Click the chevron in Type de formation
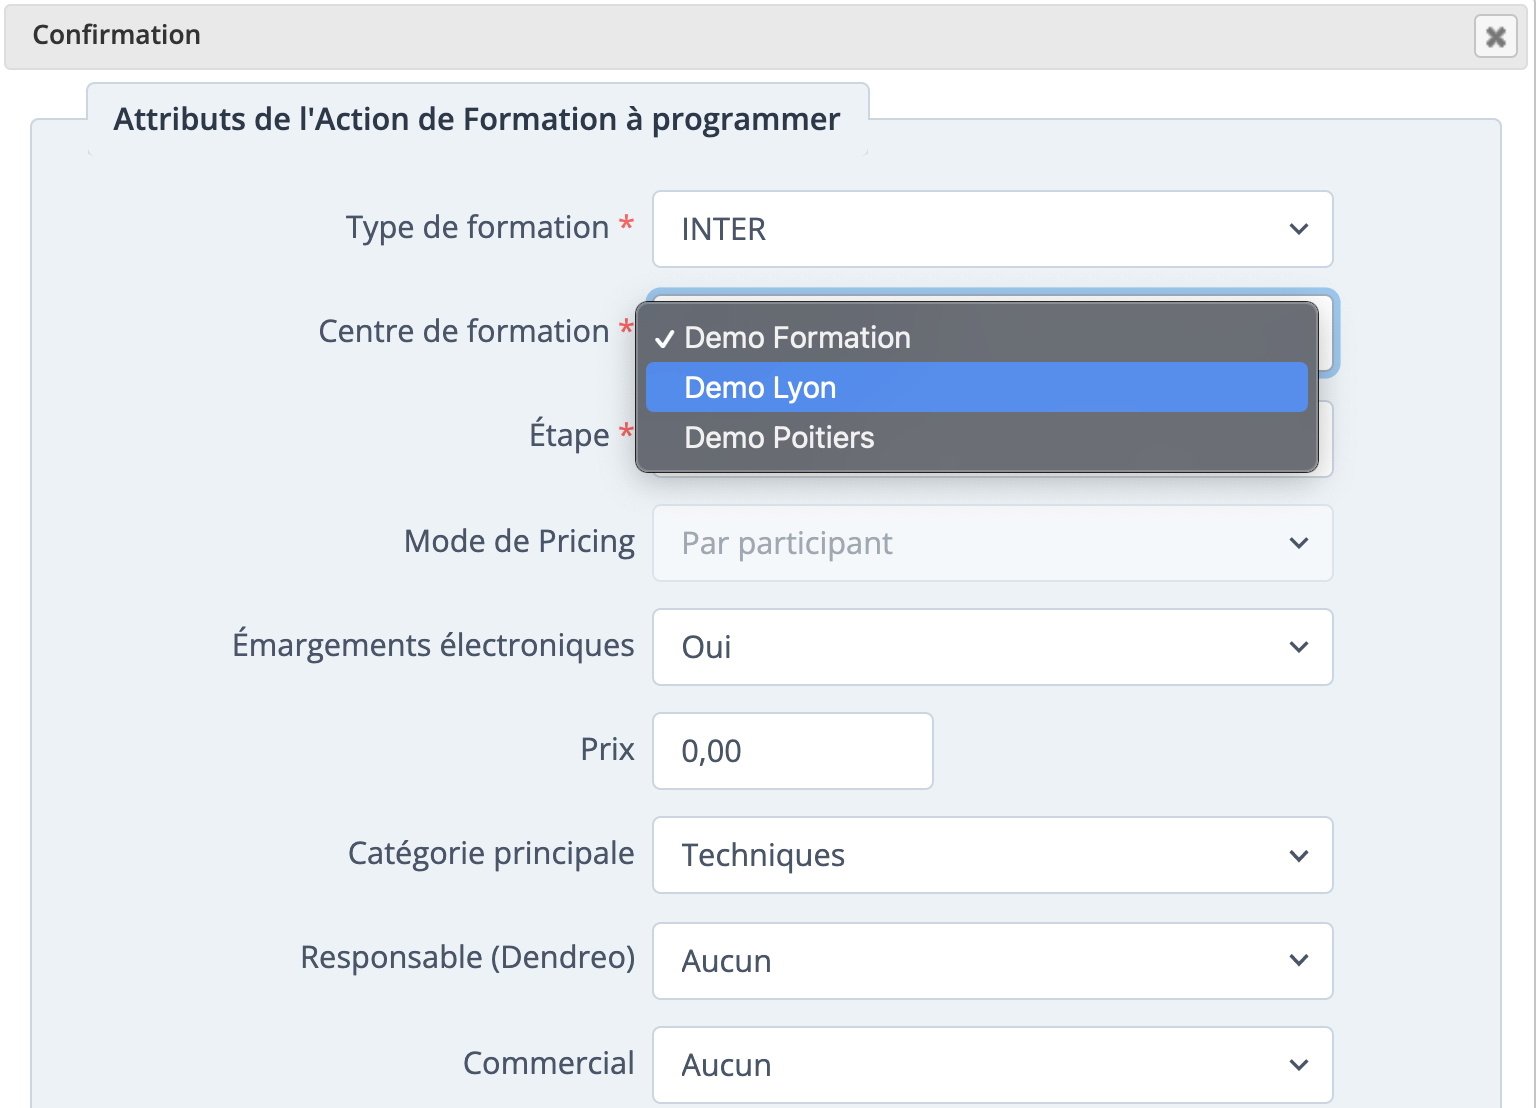Viewport: 1536px width, 1108px height. point(1298,229)
